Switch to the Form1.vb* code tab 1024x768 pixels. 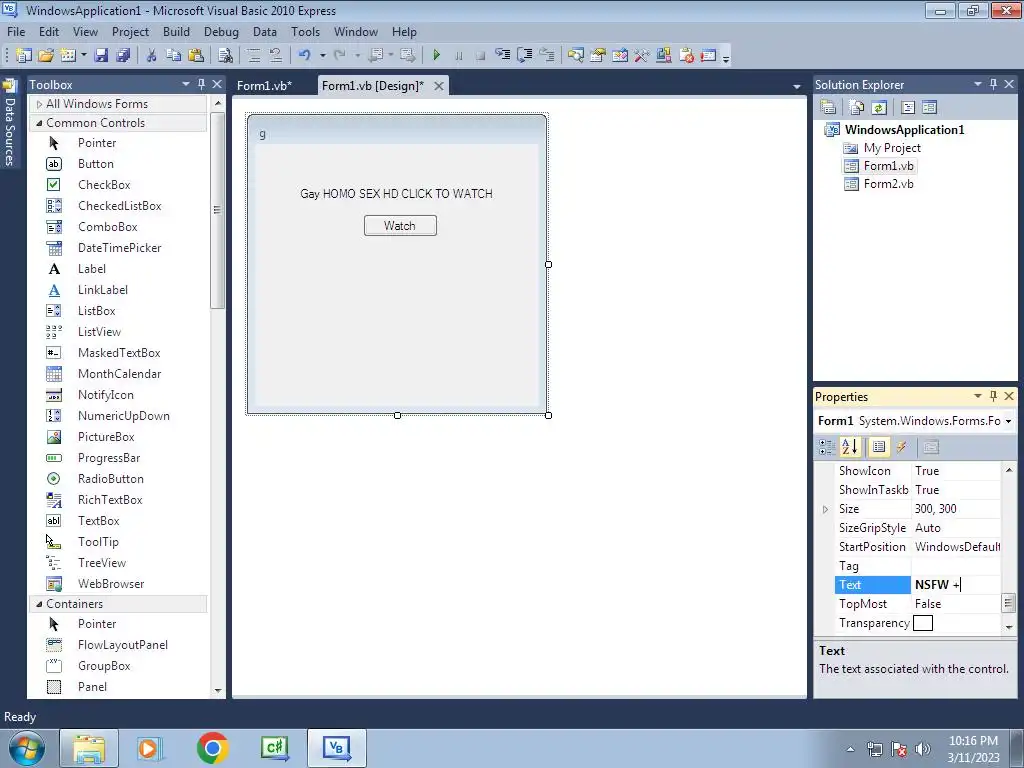[264, 86]
